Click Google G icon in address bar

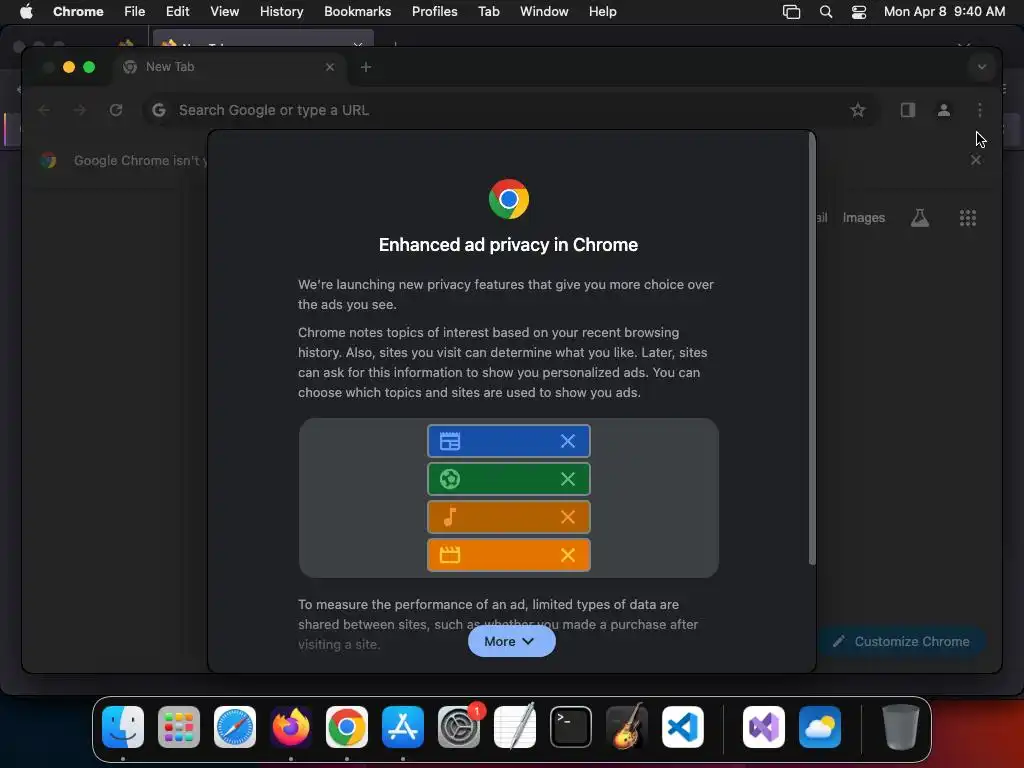click(159, 110)
